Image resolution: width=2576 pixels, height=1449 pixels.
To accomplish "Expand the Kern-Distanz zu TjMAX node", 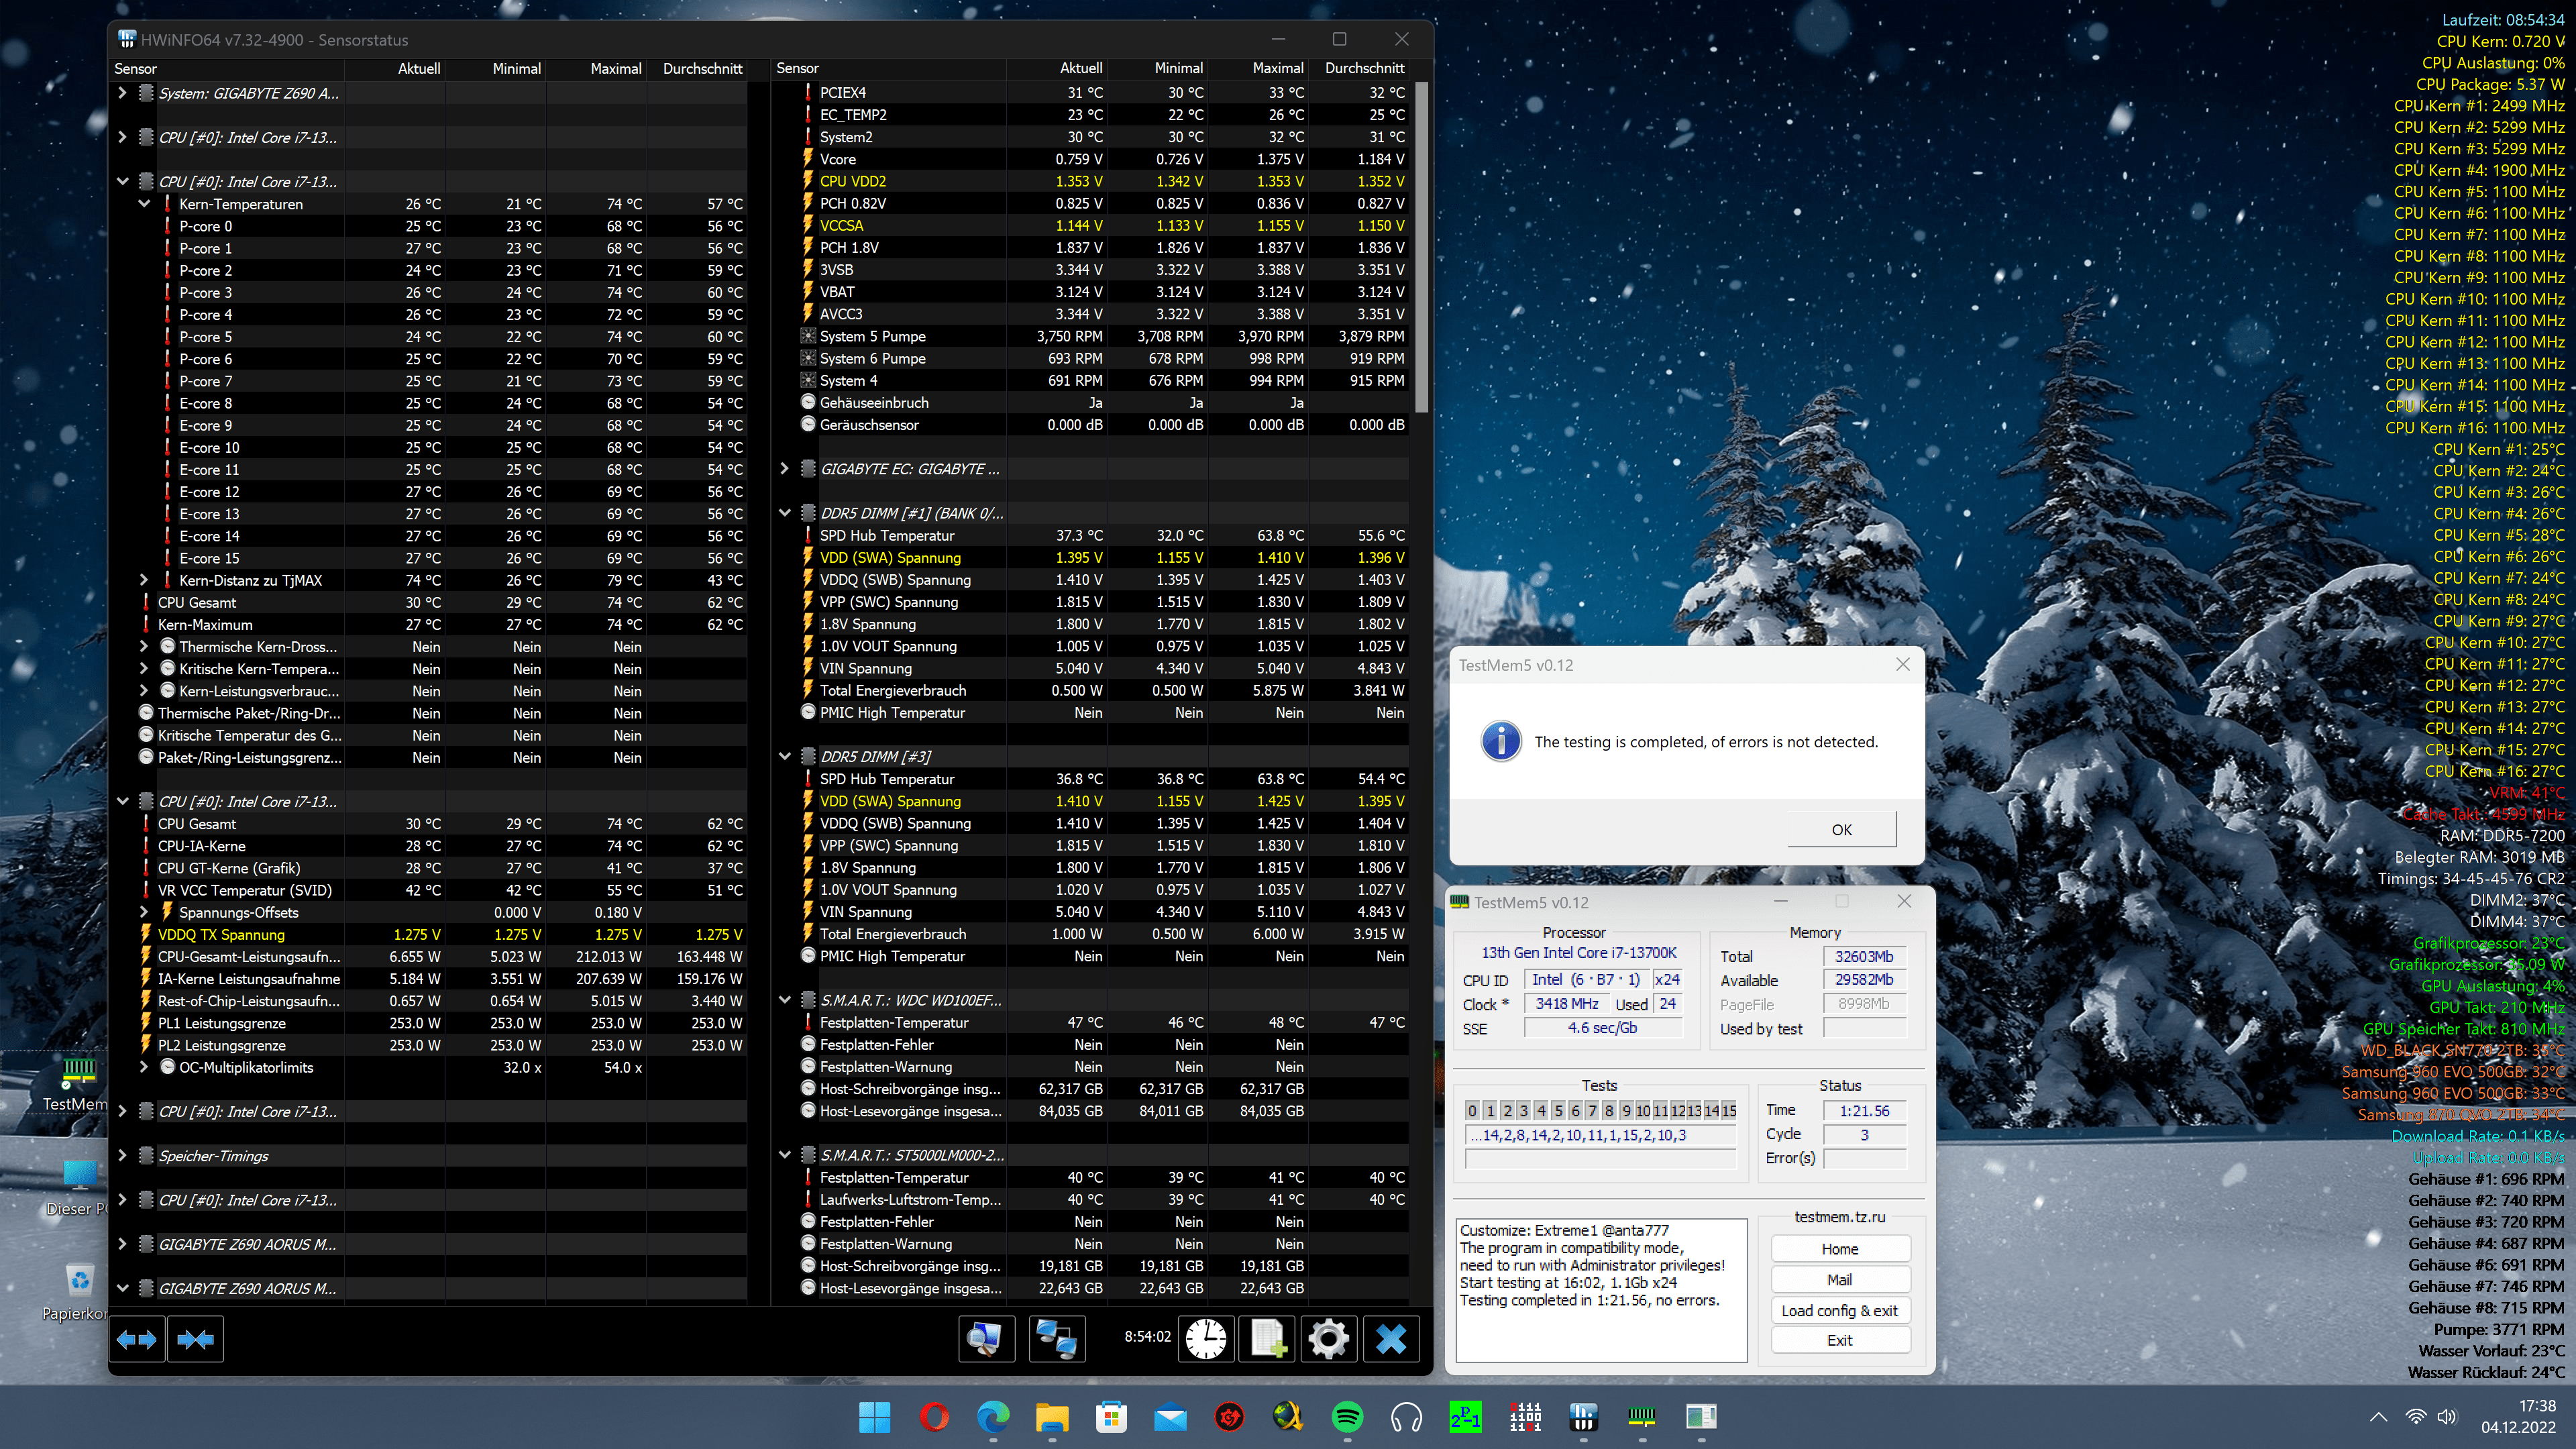I will pyautogui.click(x=144, y=580).
